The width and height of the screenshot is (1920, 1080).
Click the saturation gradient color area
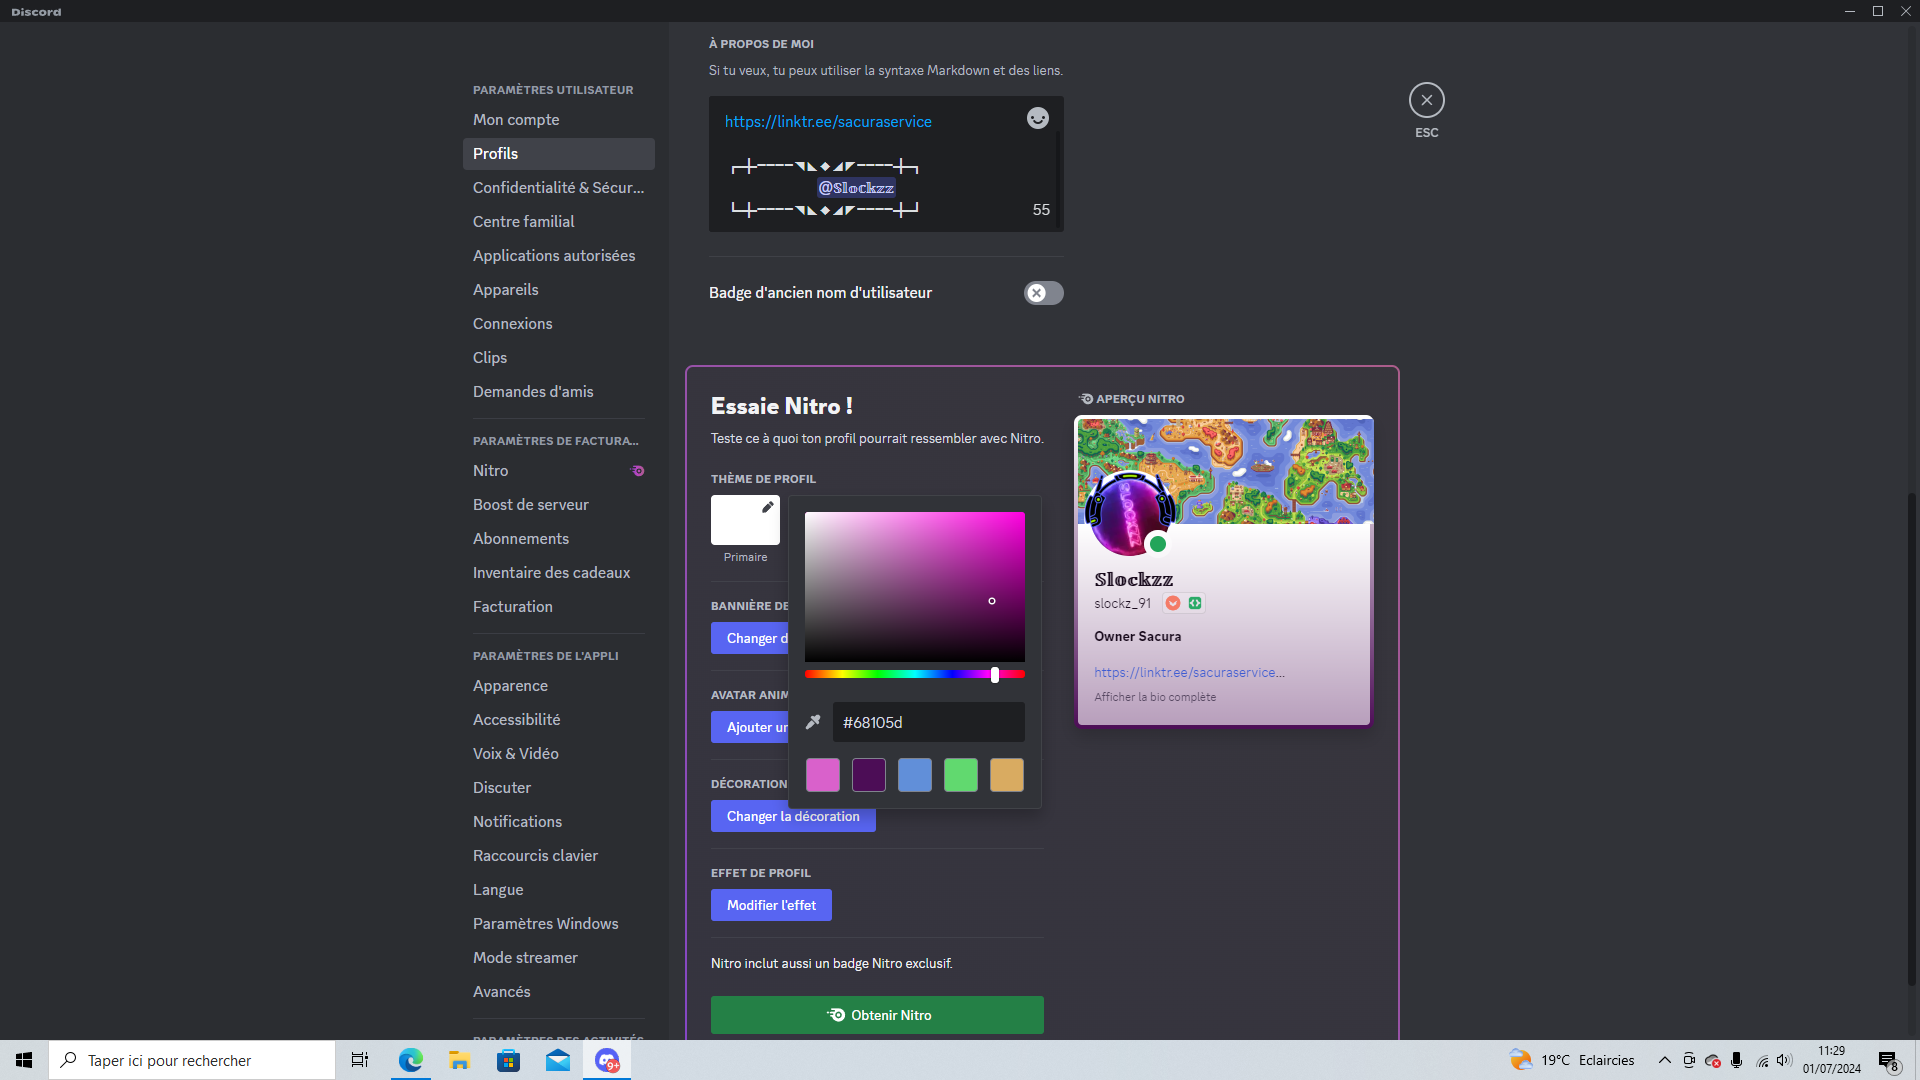click(915, 587)
